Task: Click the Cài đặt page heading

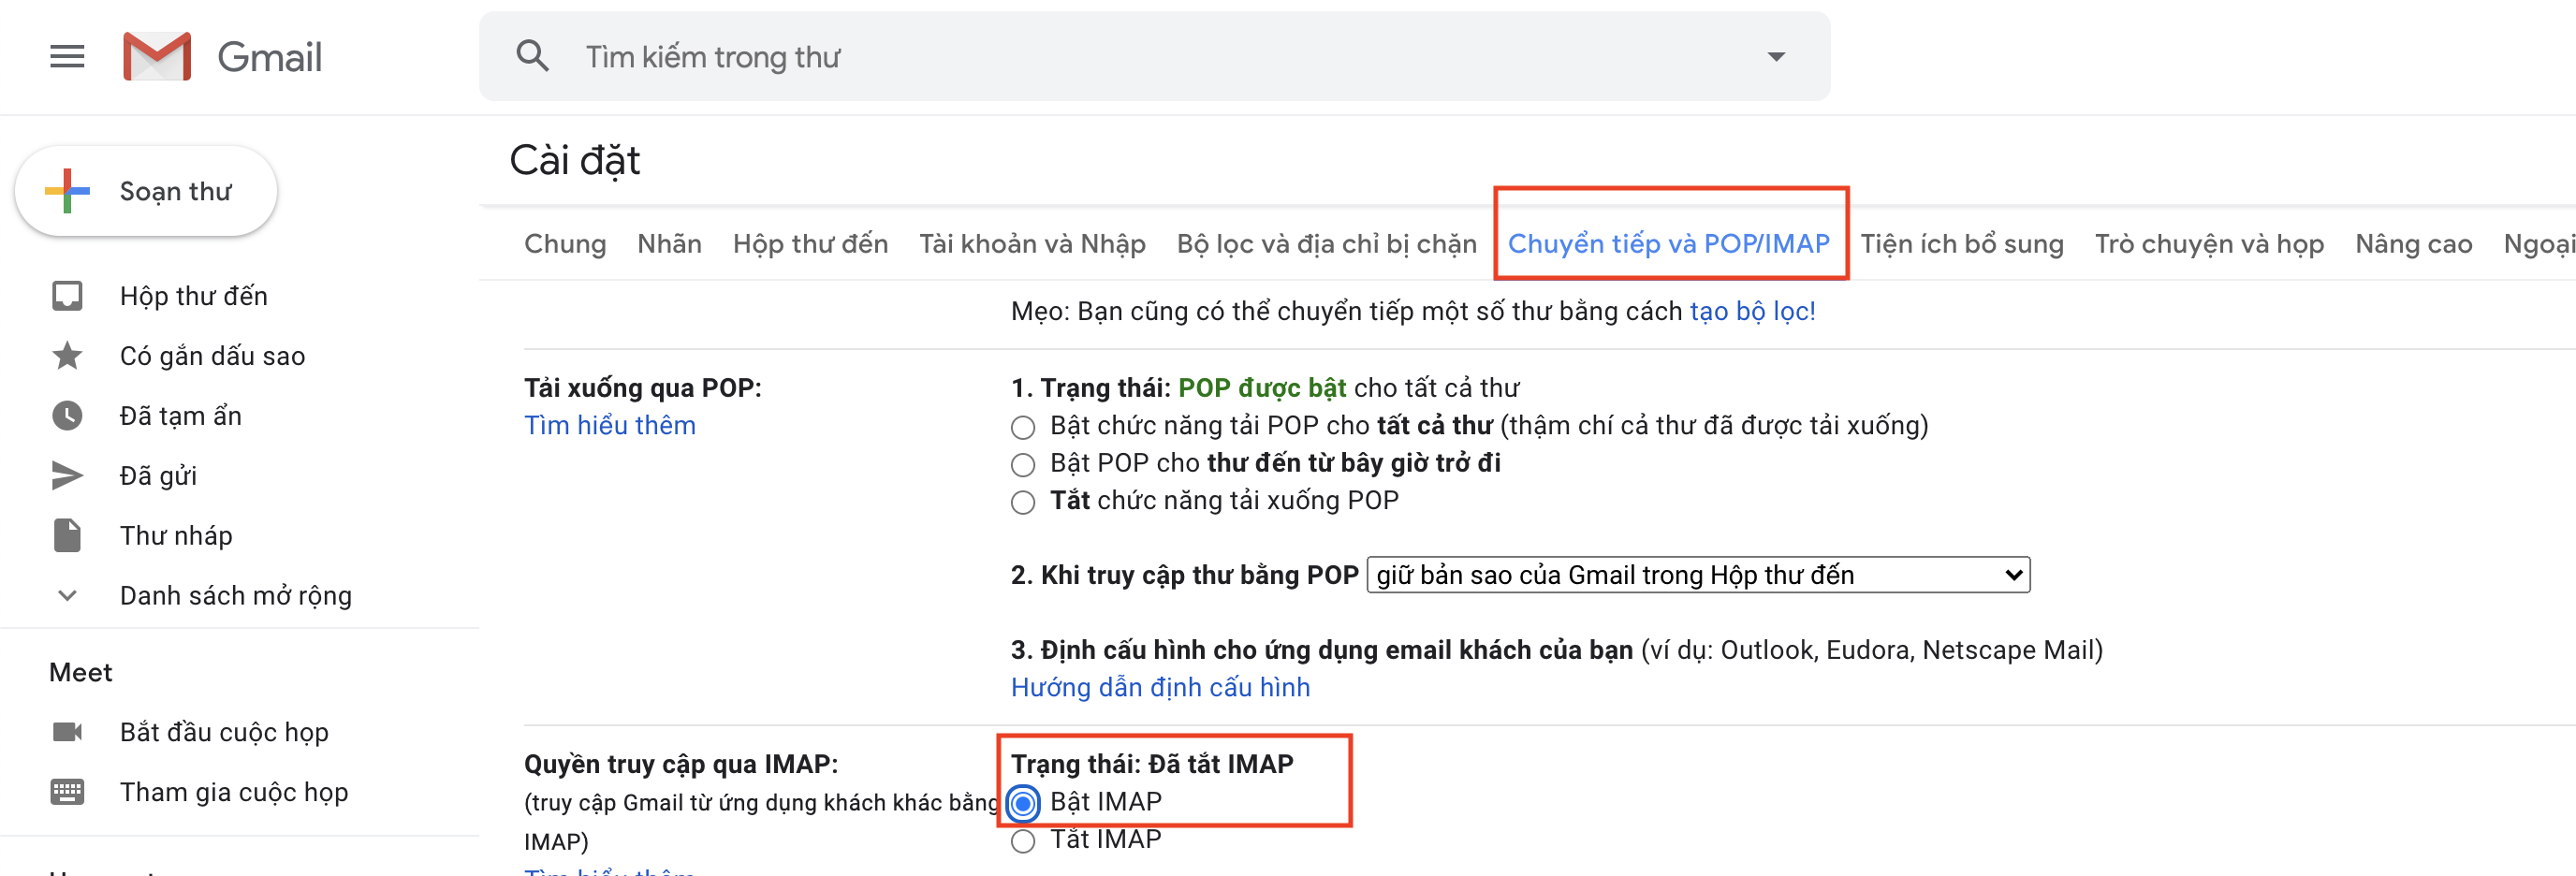Action: pyautogui.click(x=575, y=161)
